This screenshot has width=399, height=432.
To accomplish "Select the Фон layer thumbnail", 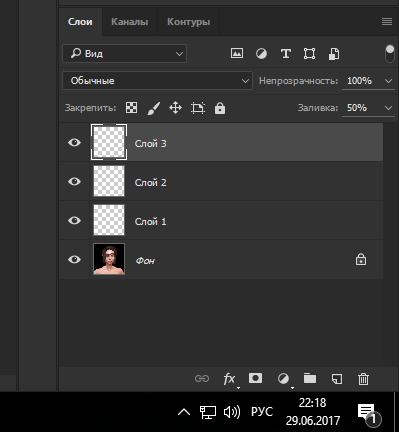I will (x=109, y=259).
